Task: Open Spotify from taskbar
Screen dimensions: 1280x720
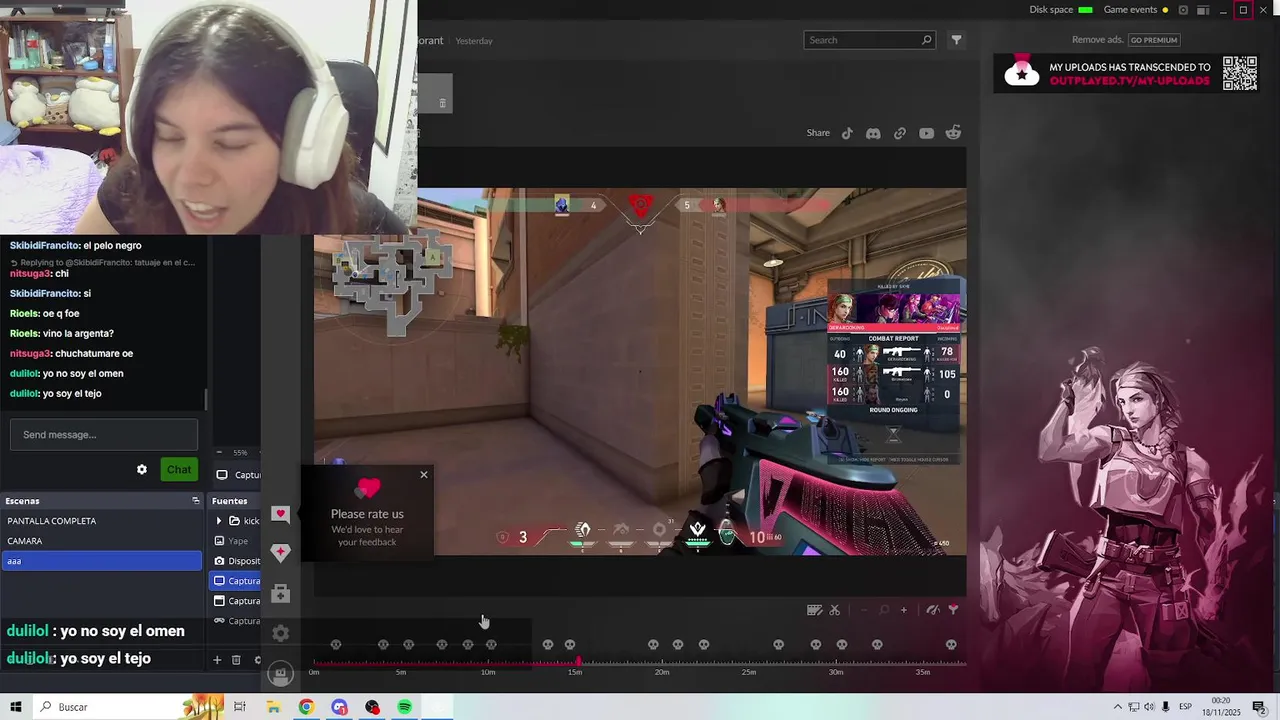Action: pyautogui.click(x=405, y=707)
